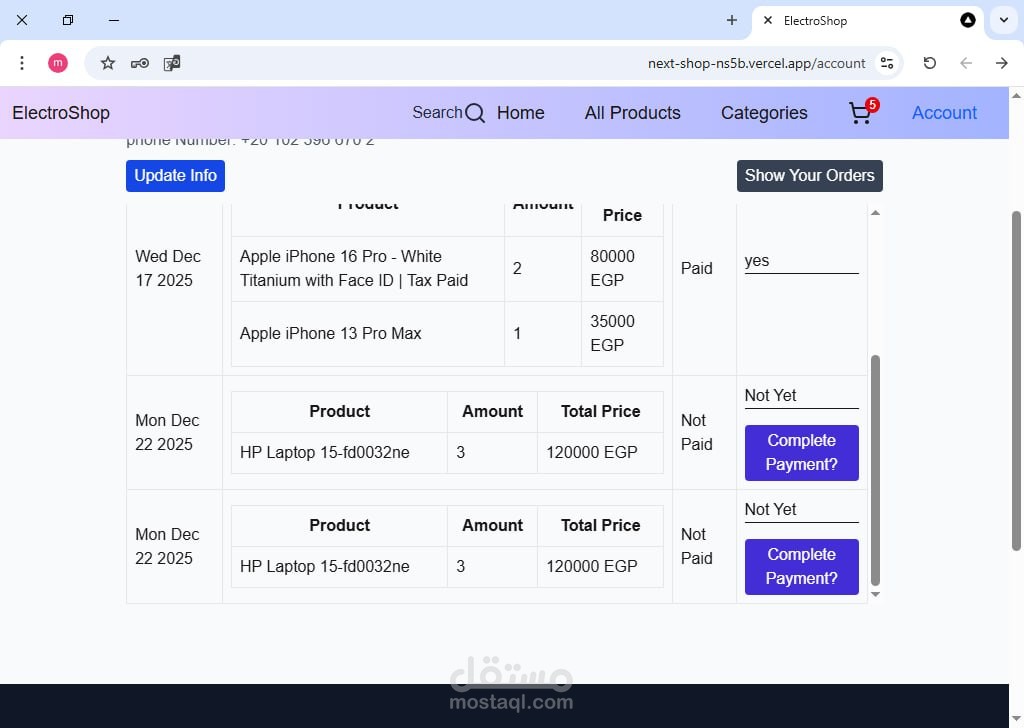Screen dimensions: 1024x728
Task: Select 'Apple iPhone 16 Pro - White Titanium' cell
Action: 368,268
